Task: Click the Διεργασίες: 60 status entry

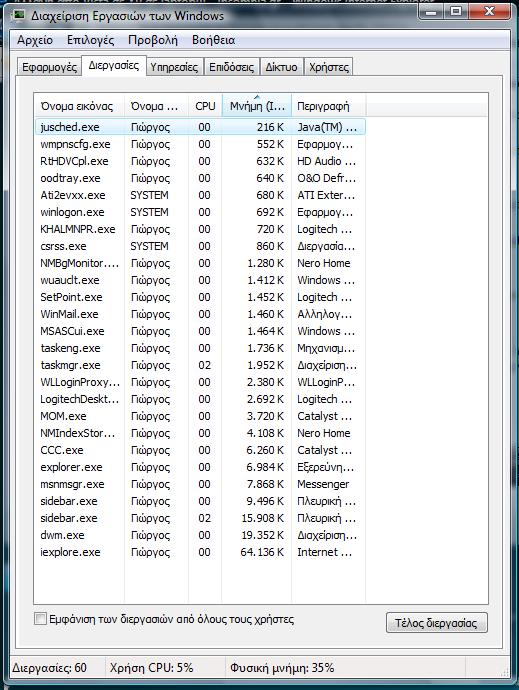Action: 49,668
